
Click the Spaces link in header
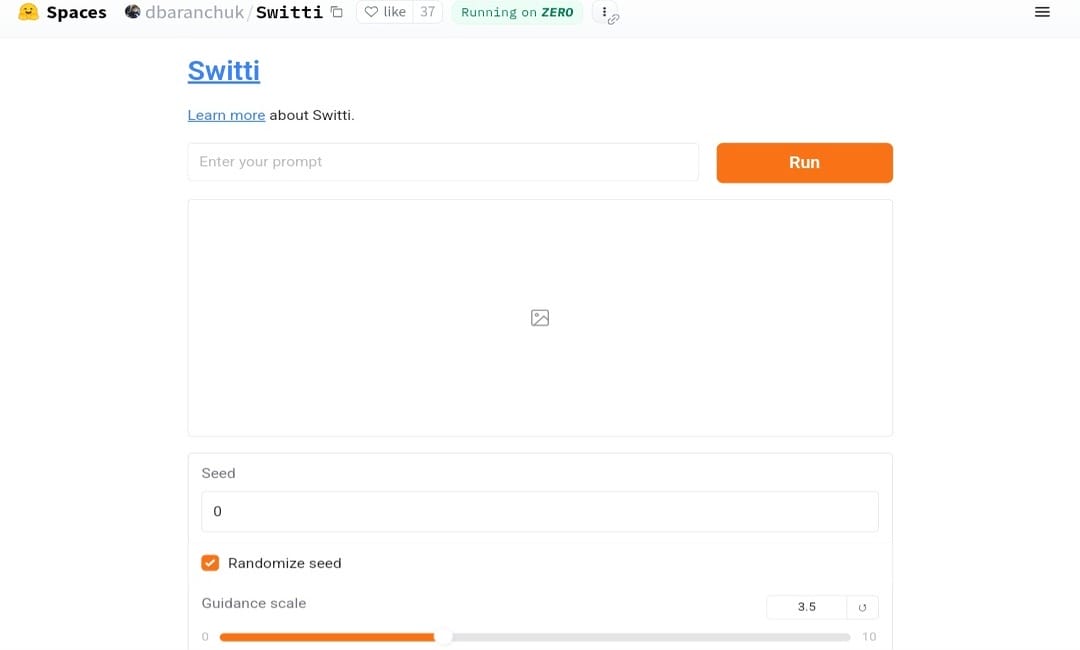pos(76,12)
